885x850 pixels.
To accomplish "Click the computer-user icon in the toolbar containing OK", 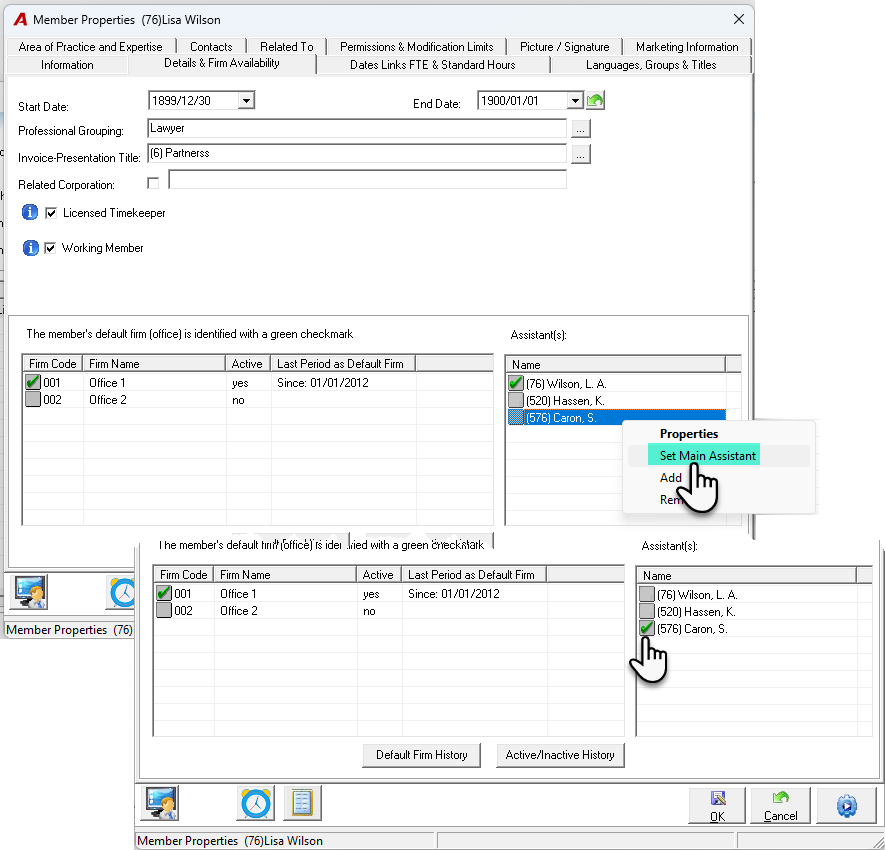I will coord(160,803).
